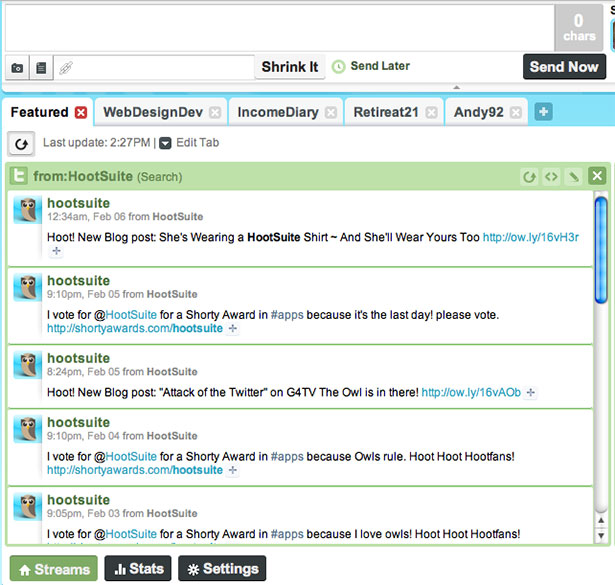This screenshot has height=585, width=615.
Task: Click the link chain icon in URL field
Action: click(x=66, y=68)
